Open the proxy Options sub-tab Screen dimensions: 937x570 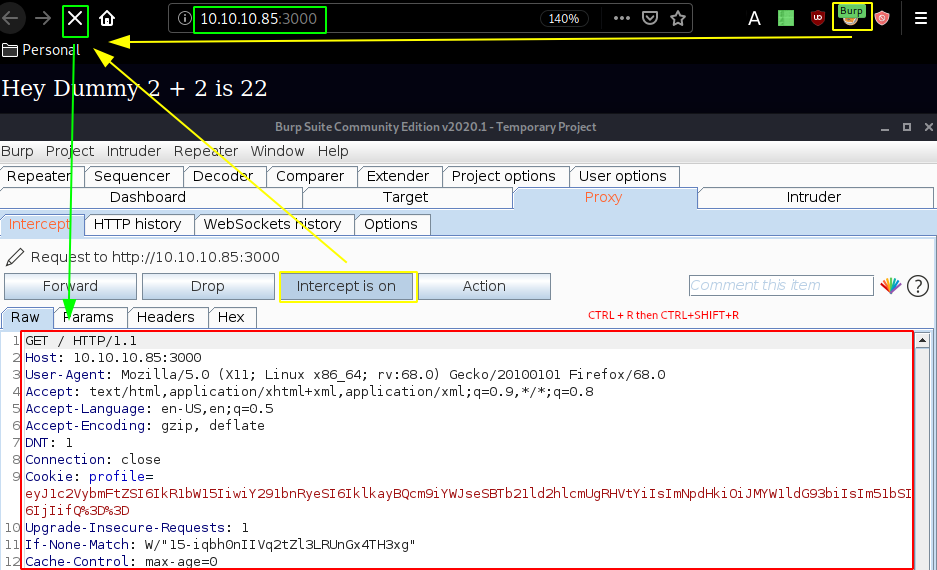pos(391,224)
